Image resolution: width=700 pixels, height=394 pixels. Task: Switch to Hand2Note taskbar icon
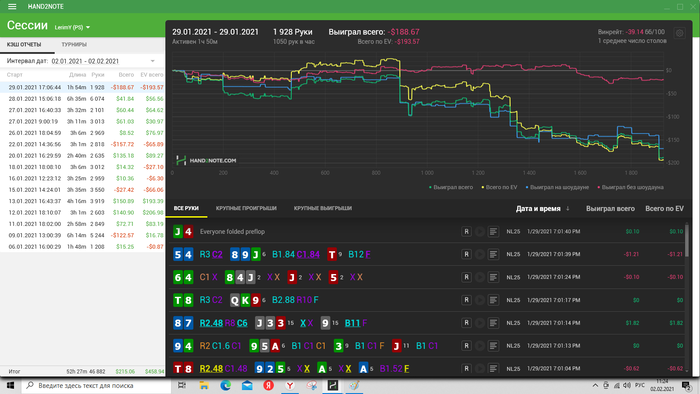coord(333,385)
